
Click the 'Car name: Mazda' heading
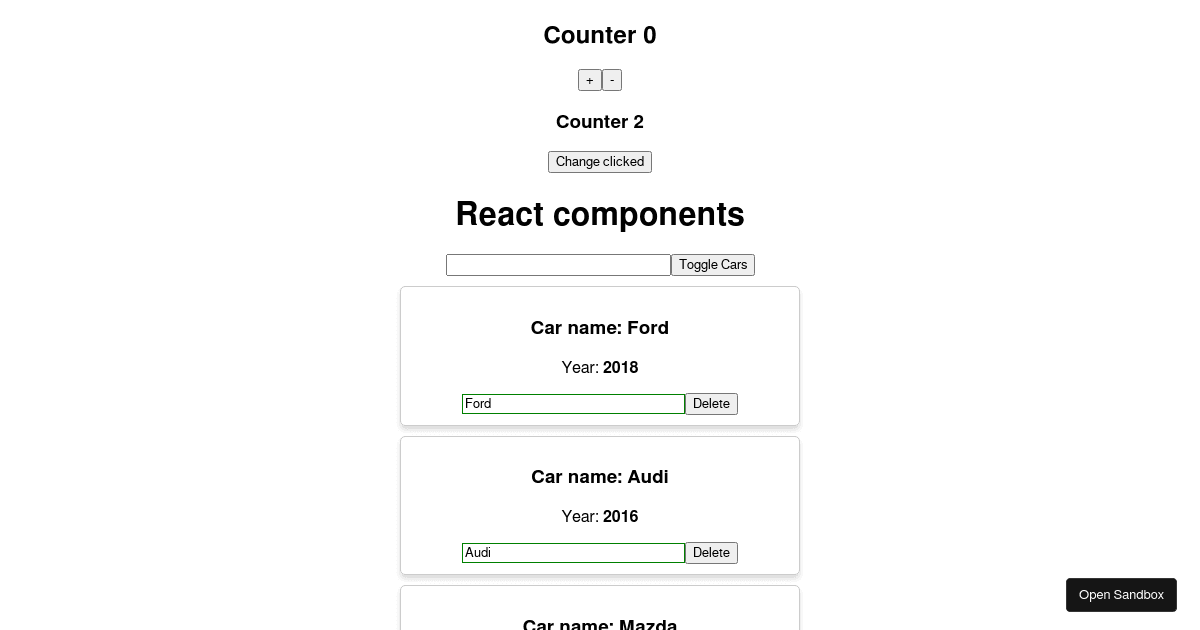(x=600, y=624)
